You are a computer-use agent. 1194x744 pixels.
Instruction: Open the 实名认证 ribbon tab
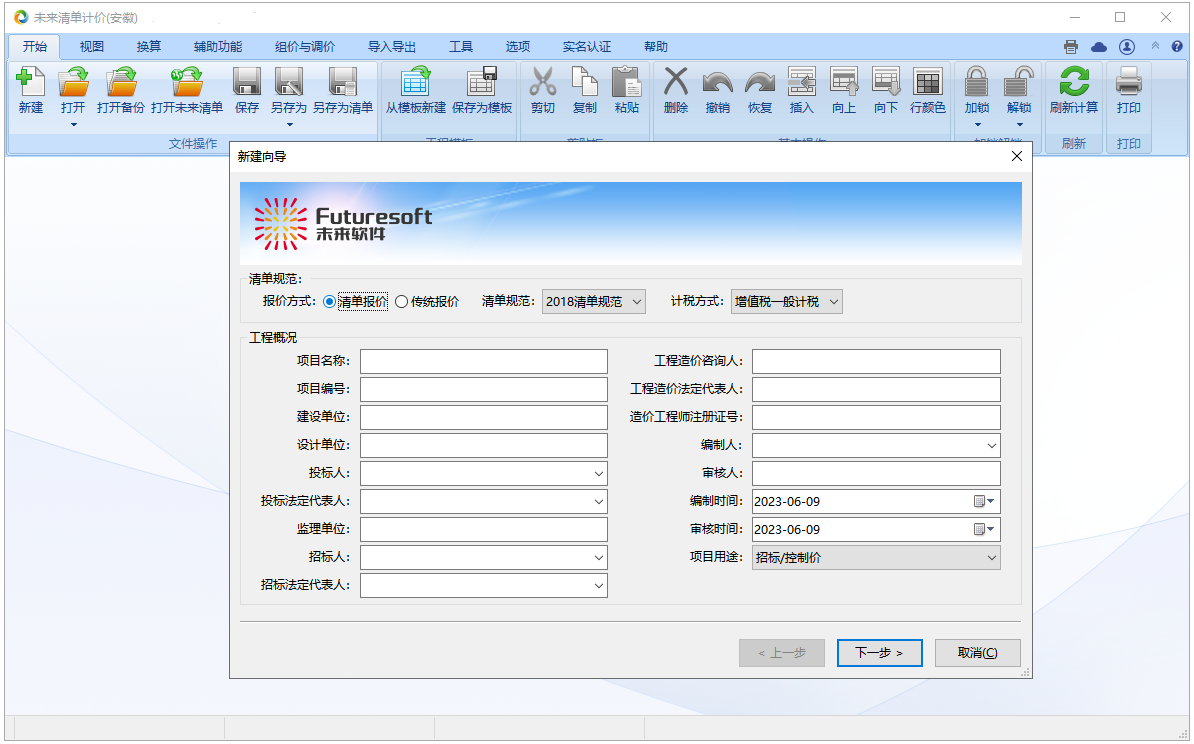click(x=586, y=46)
